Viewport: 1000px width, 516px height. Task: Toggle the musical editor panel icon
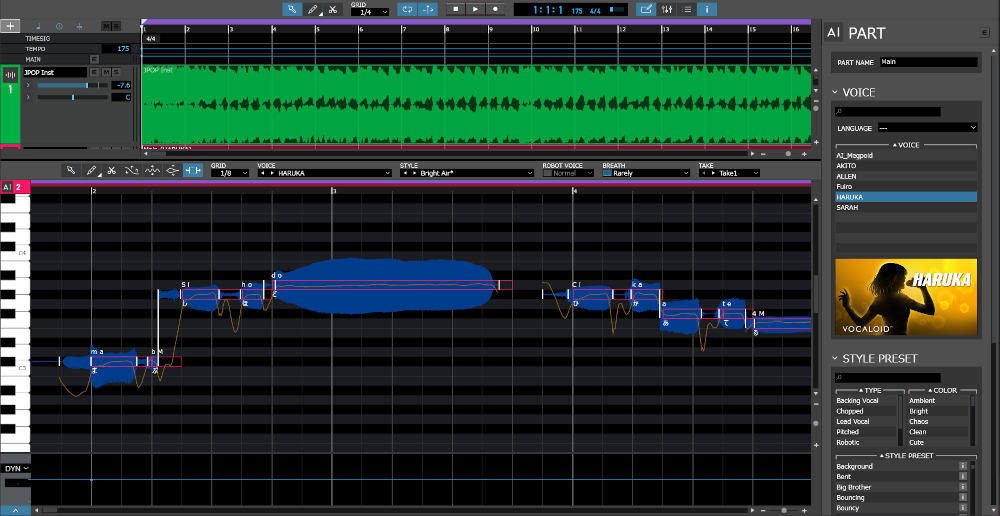tap(646, 10)
